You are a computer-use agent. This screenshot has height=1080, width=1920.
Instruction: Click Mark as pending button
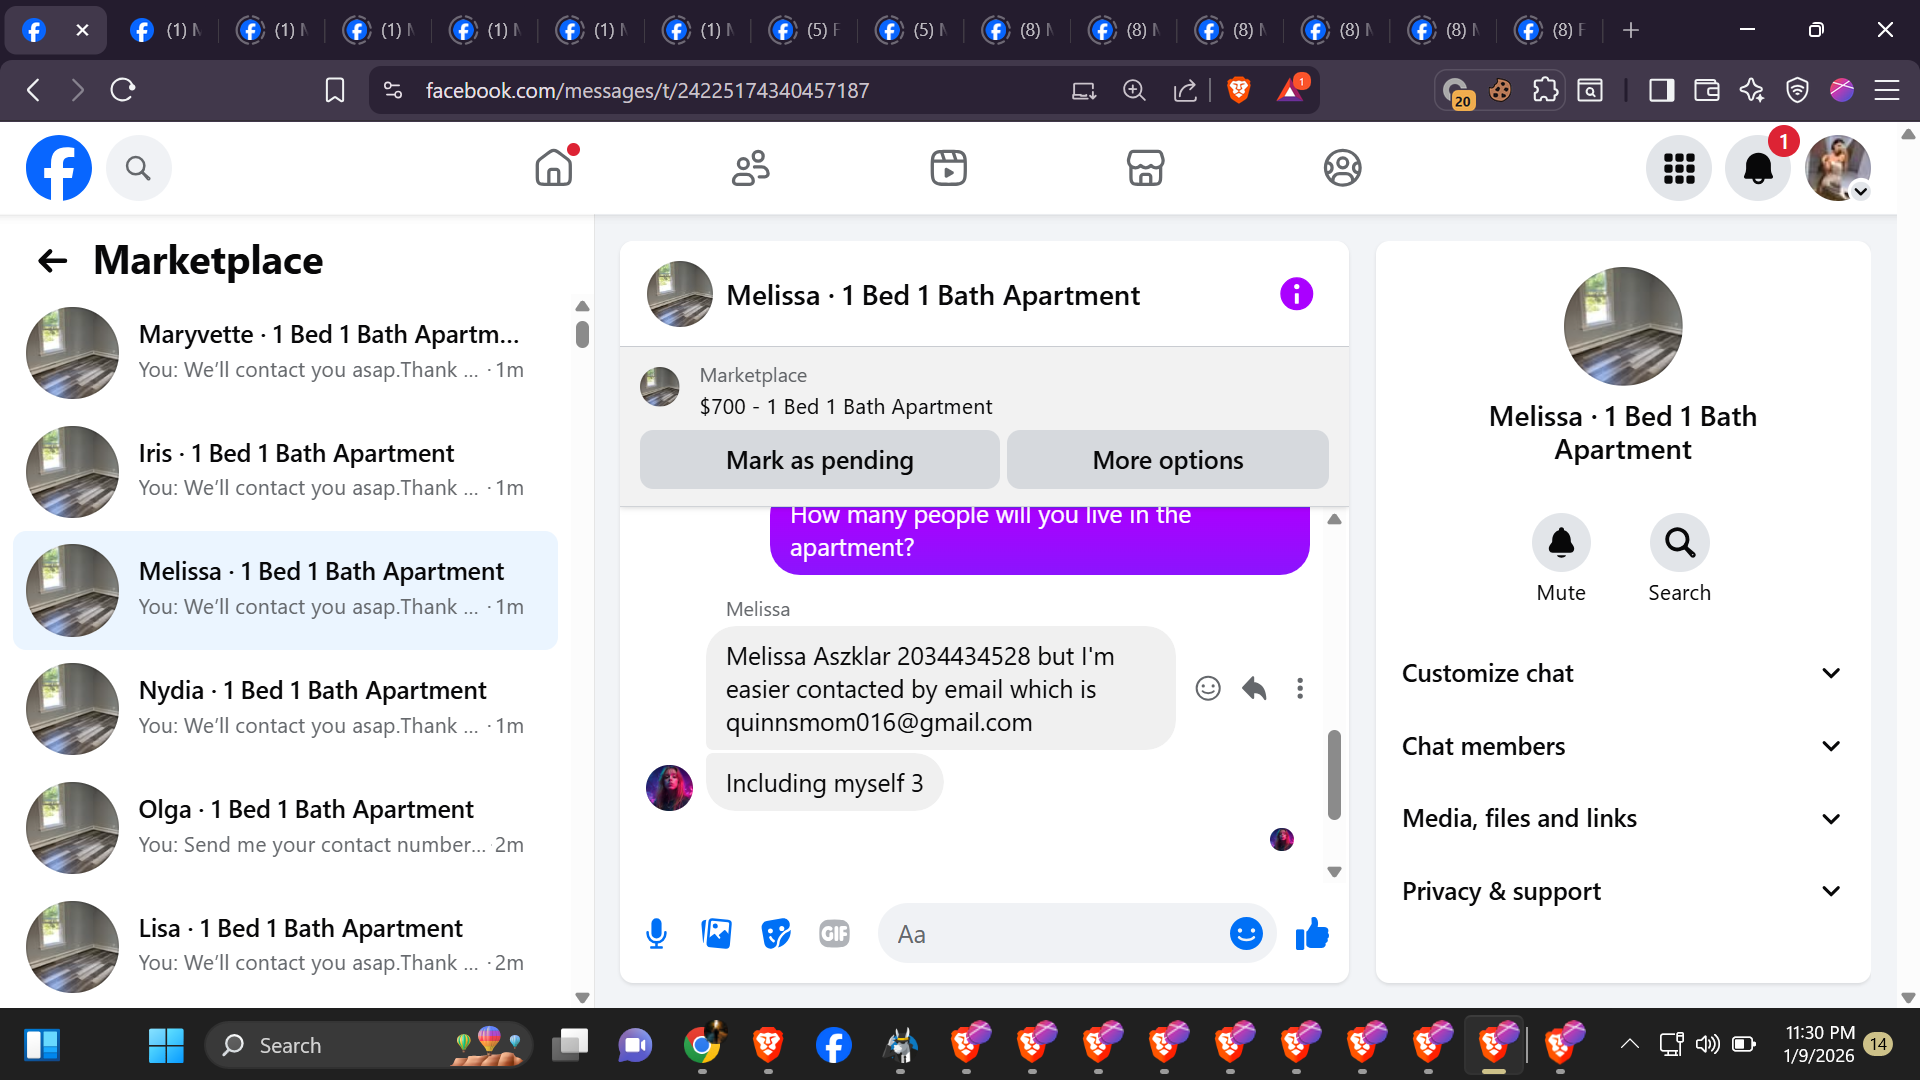coord(819,460)
